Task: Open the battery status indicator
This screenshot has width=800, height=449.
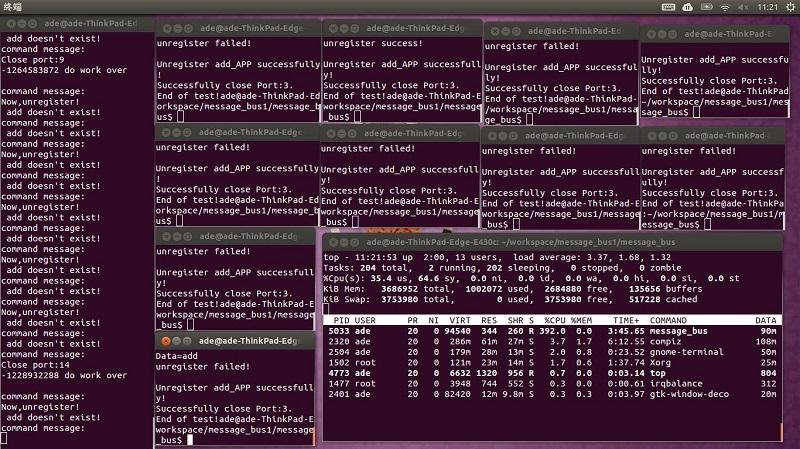Action: point(706,7)
